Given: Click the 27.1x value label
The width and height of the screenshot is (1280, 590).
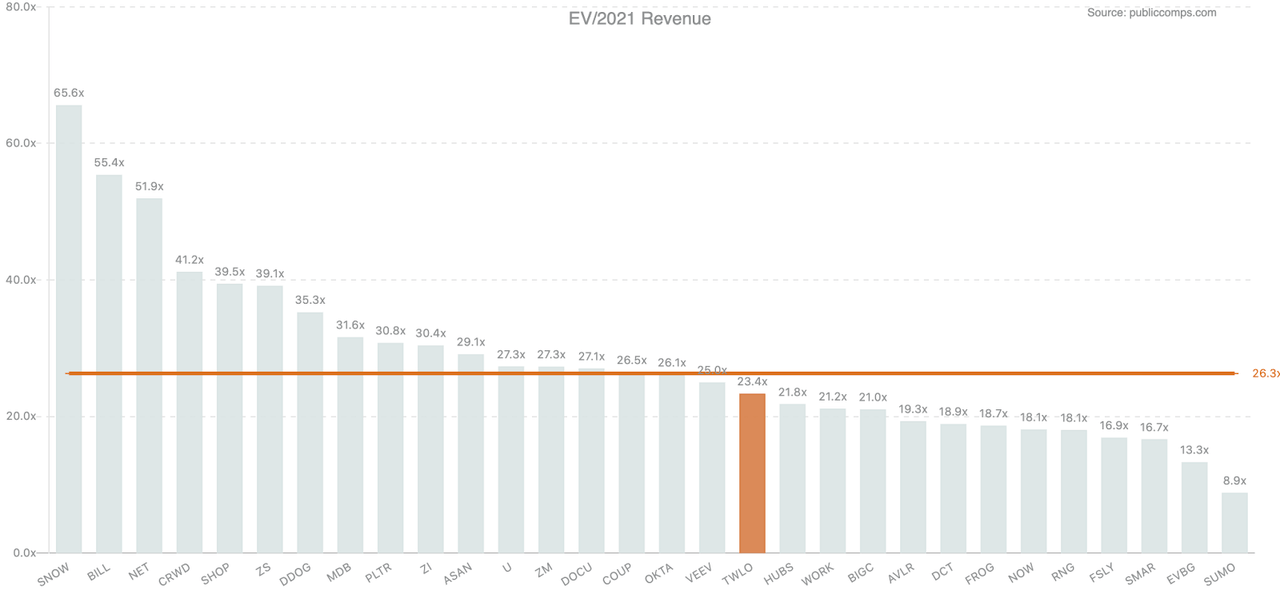Looking at the screenshot, I should pyautogui.click(x=591, y=356).
